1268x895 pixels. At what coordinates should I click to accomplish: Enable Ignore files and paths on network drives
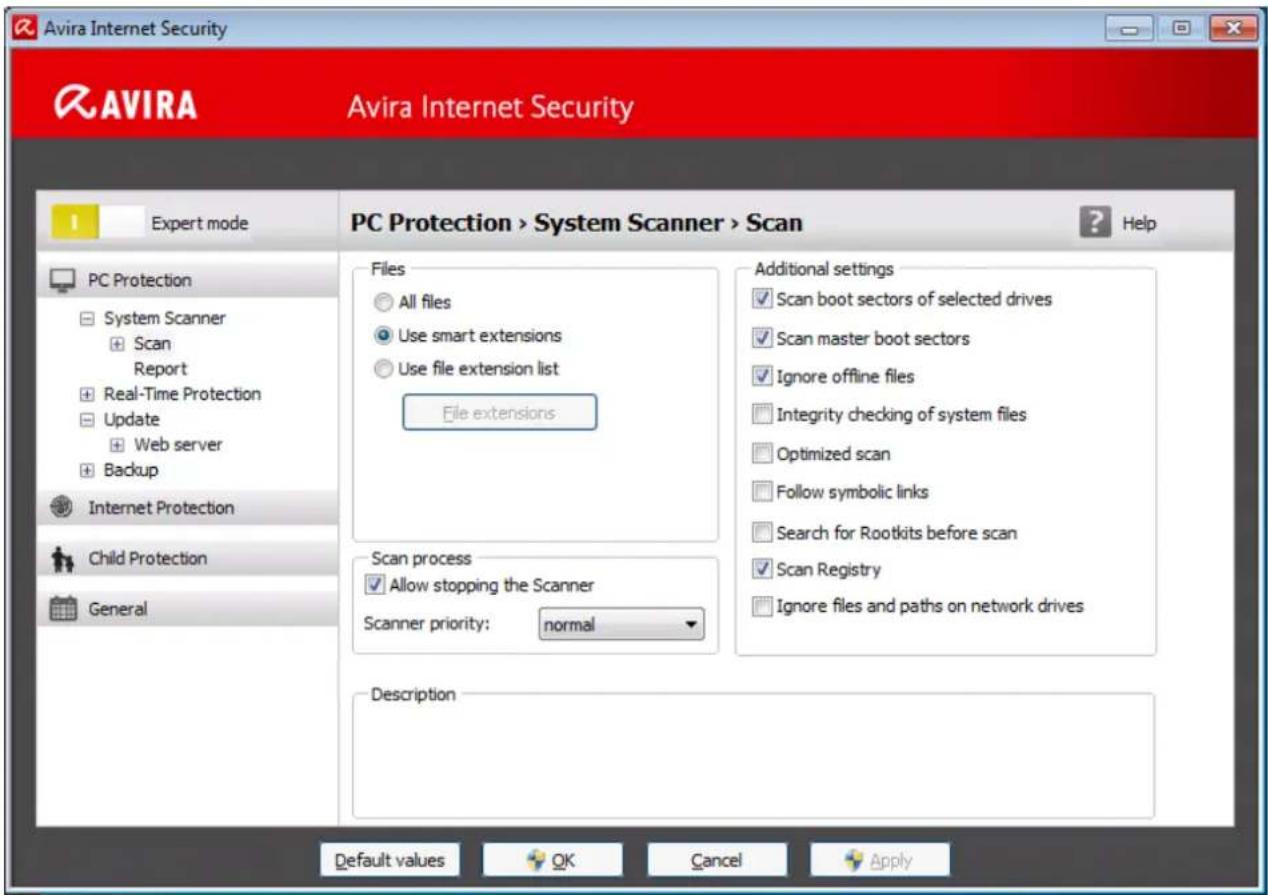(762, 606)
